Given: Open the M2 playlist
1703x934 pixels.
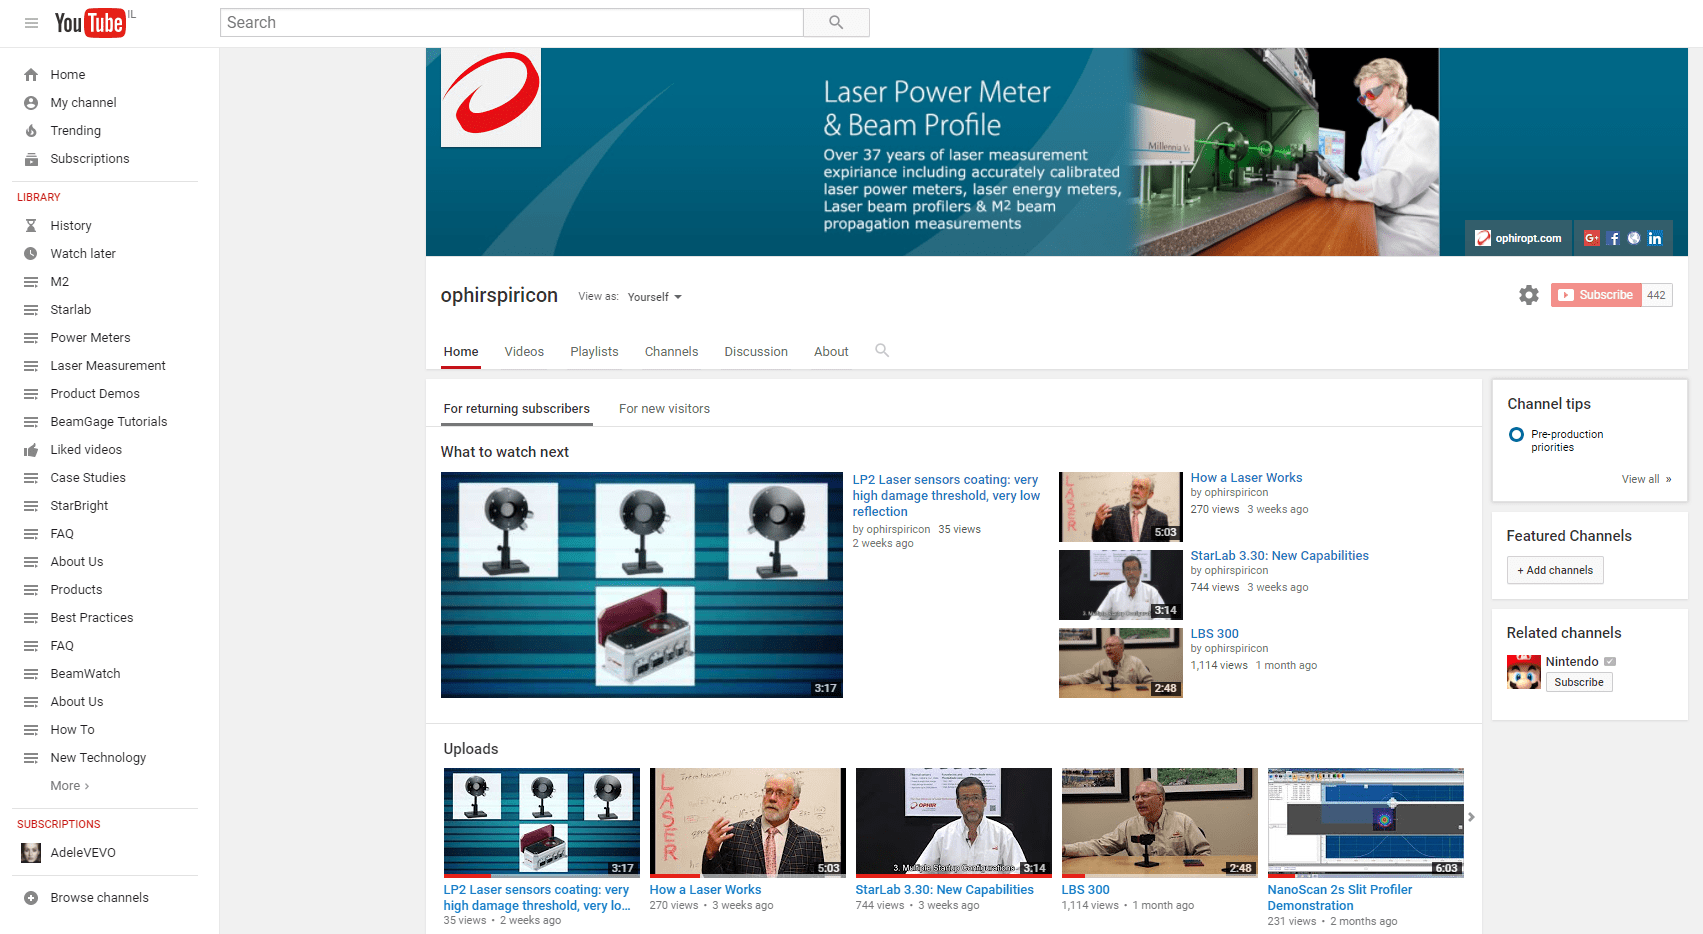Looking at the screenshot, I should pos(60,282).
